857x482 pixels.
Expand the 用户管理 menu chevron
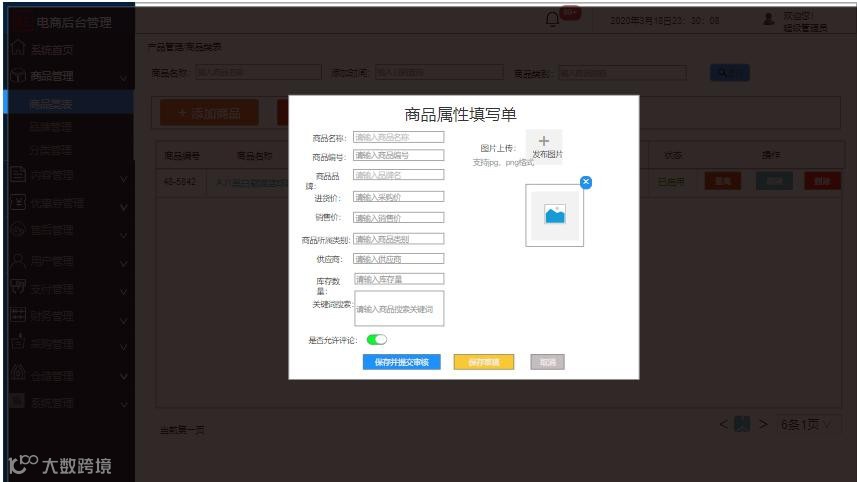point(124,263)
